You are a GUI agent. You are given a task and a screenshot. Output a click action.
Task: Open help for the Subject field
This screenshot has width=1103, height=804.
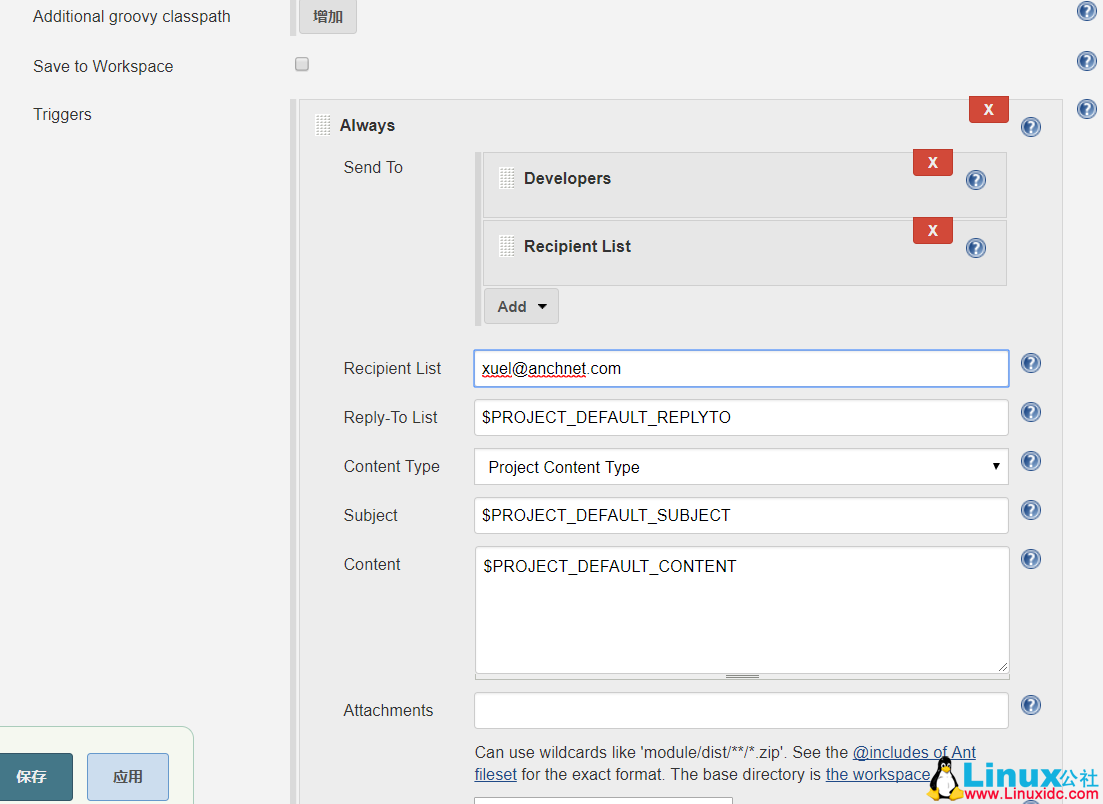(x=1030, y=510)
